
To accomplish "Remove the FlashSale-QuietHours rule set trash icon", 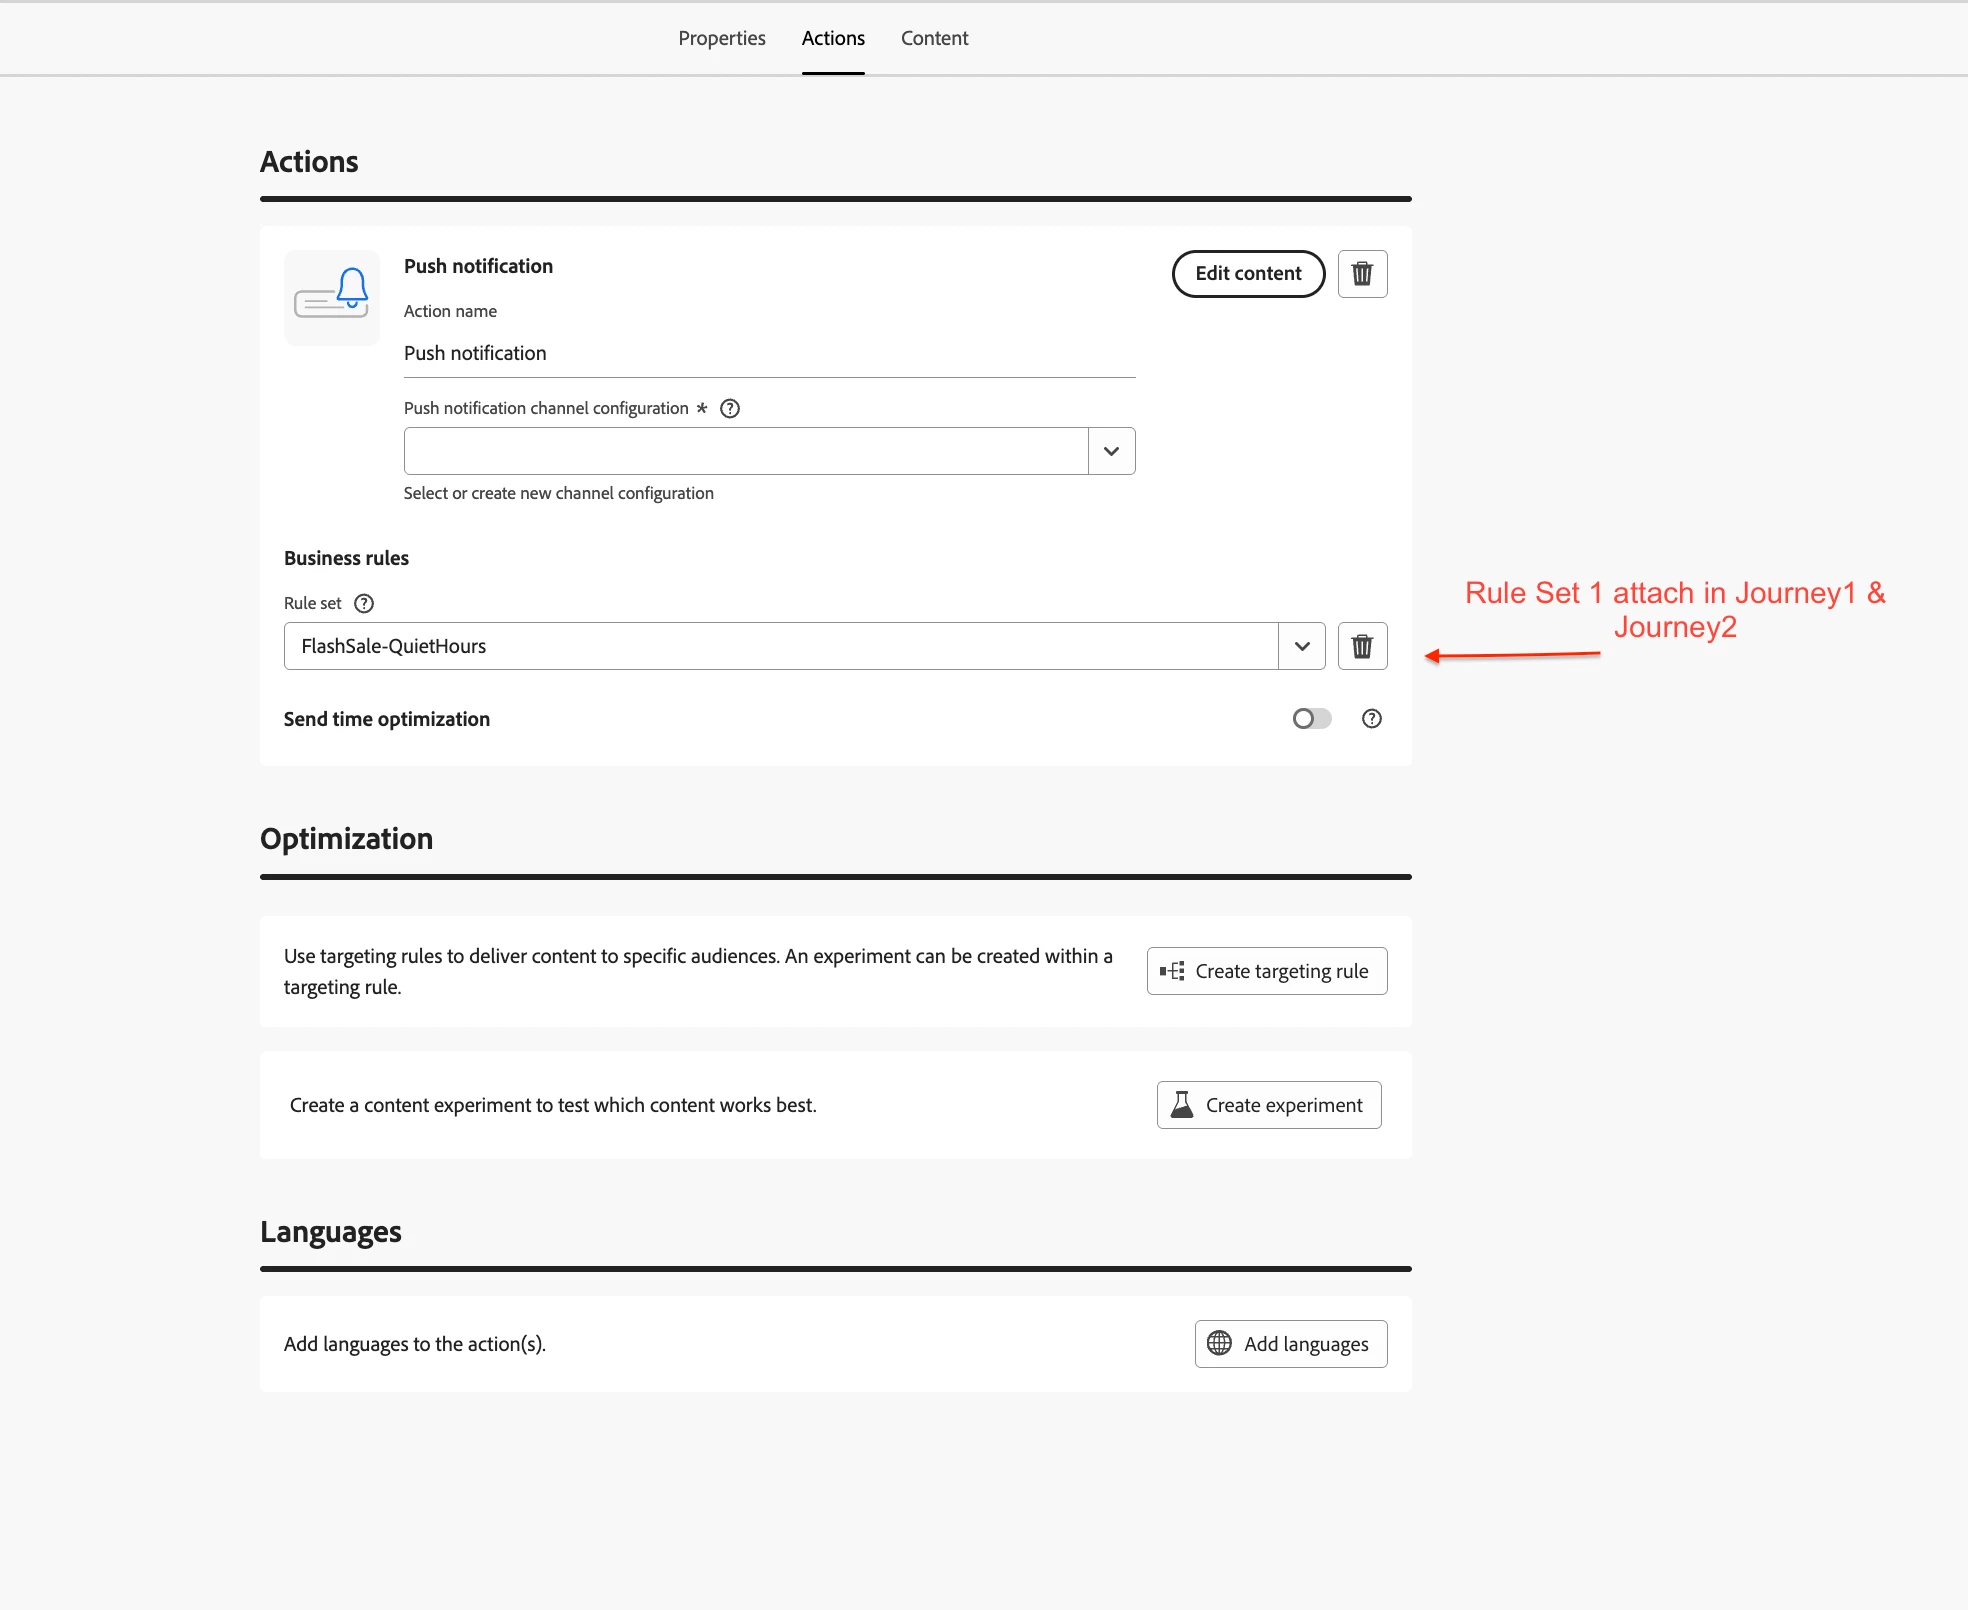I will pyautogui.click(x=1362, y=646).
